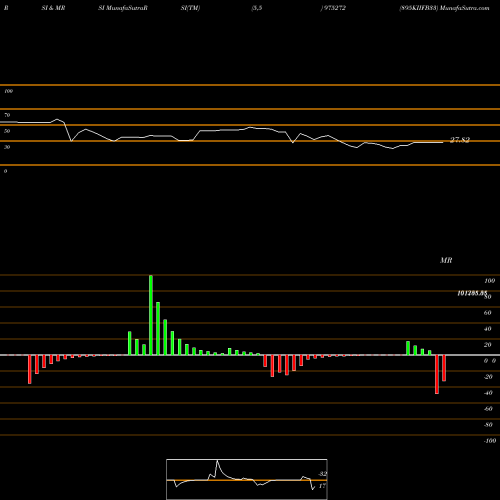The width and height of the screenshot is (500, 500).
Task: Click the -60 label on MR axis
Action: (x=488, y=409)
